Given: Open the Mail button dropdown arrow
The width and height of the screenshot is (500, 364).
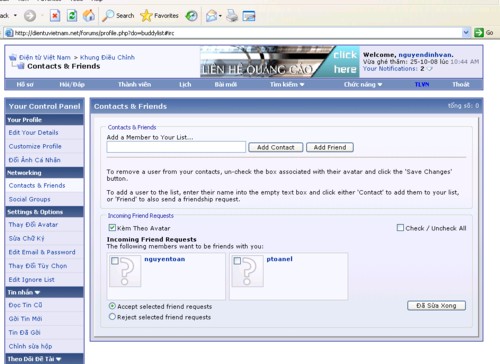Looking at the screenshot, I should click(x=220, y=16).
